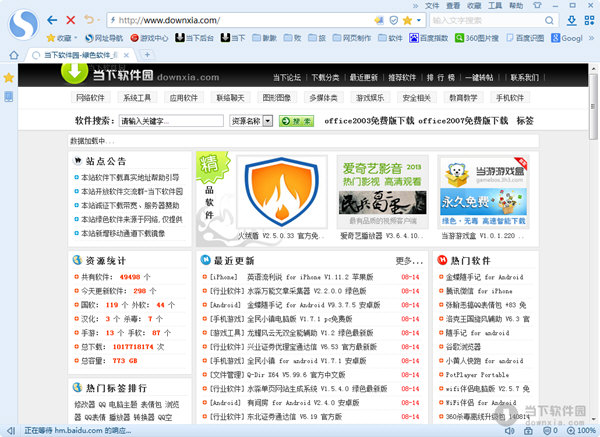Click the home icon beside tabs

tap(14, 55)
